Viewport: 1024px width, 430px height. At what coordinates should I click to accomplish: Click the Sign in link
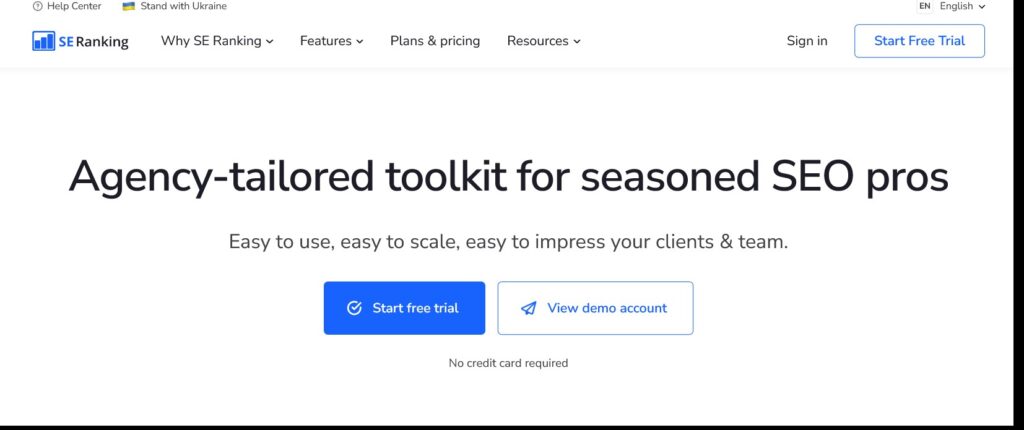[807, 41]
